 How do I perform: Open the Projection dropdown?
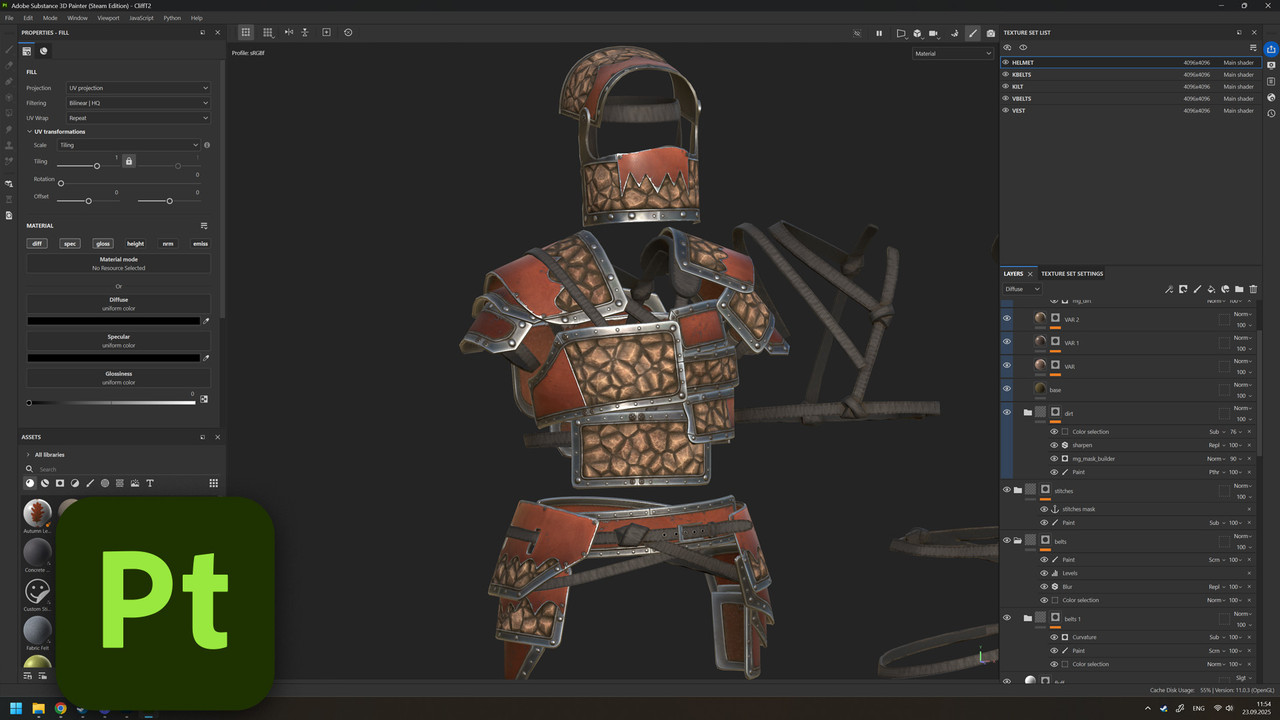click(138, 88)
